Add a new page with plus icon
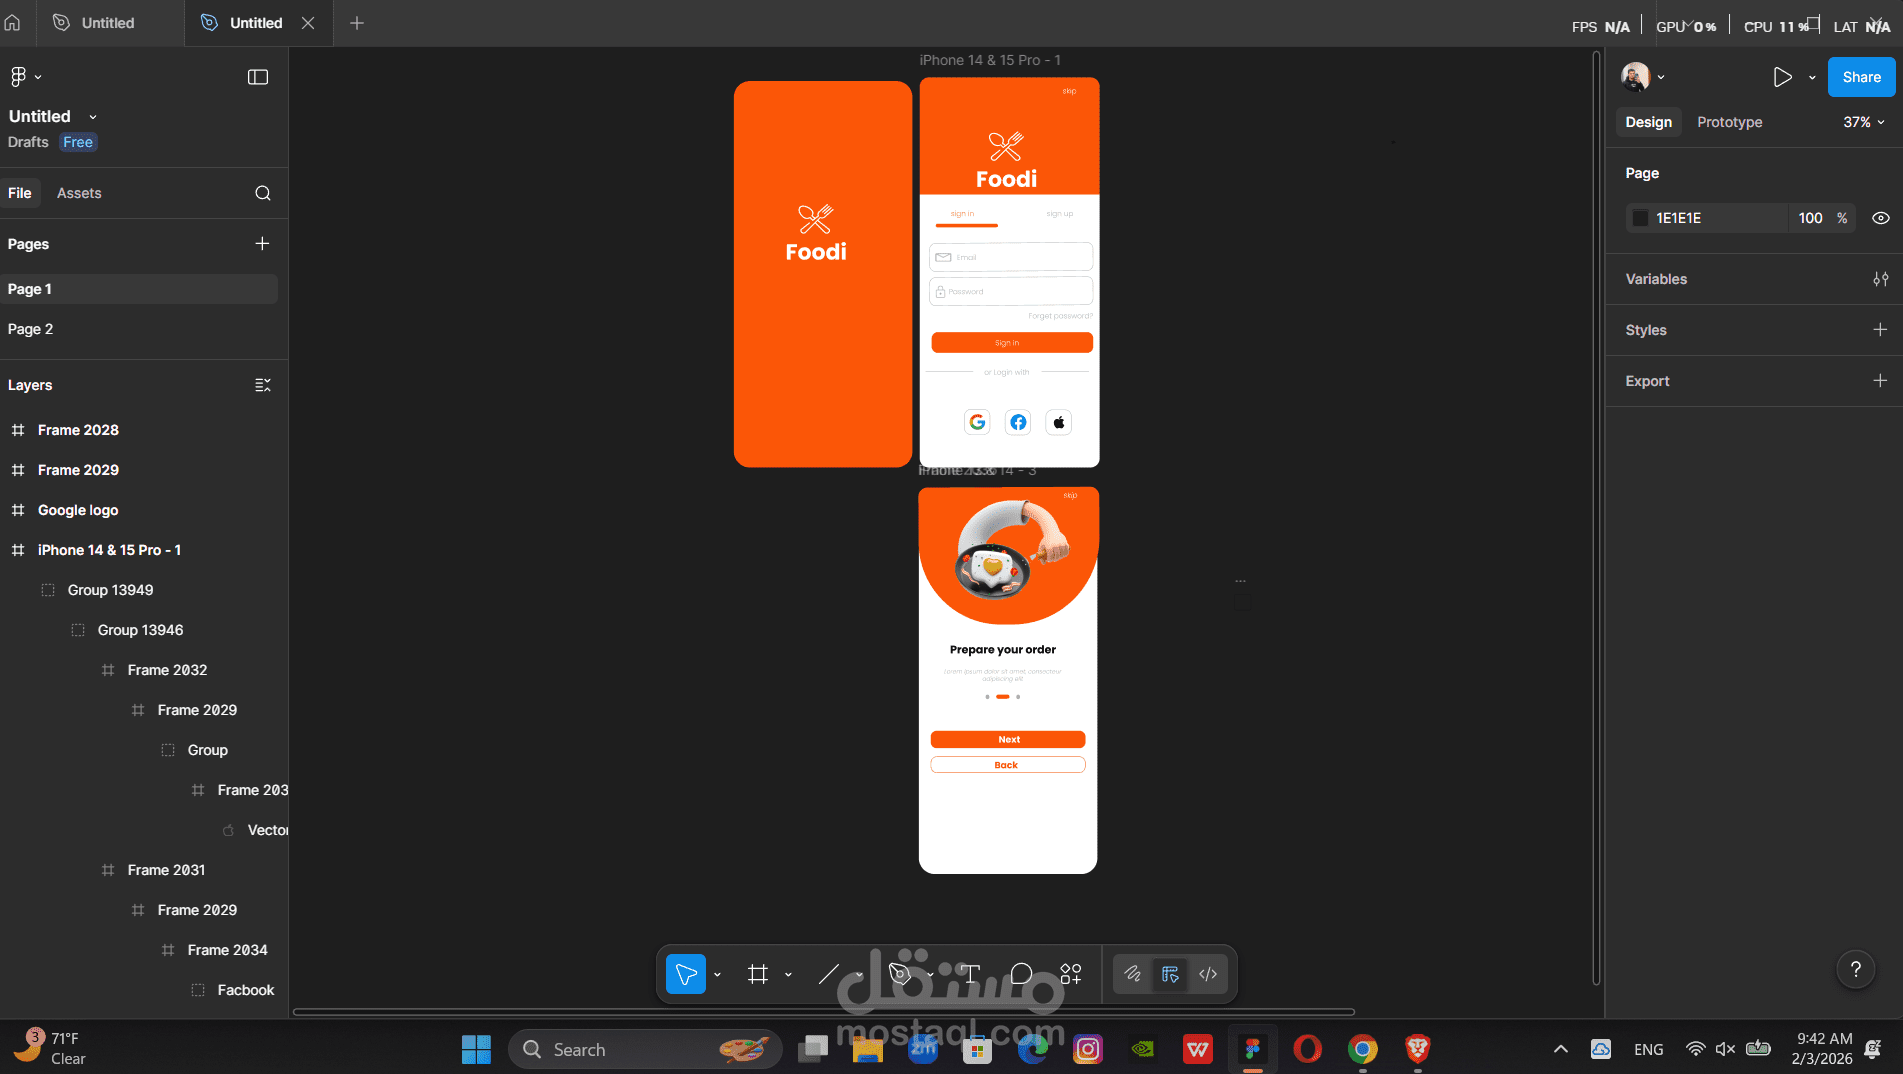The height and width of the screenshot is (1074, 1903). point(262,243)
